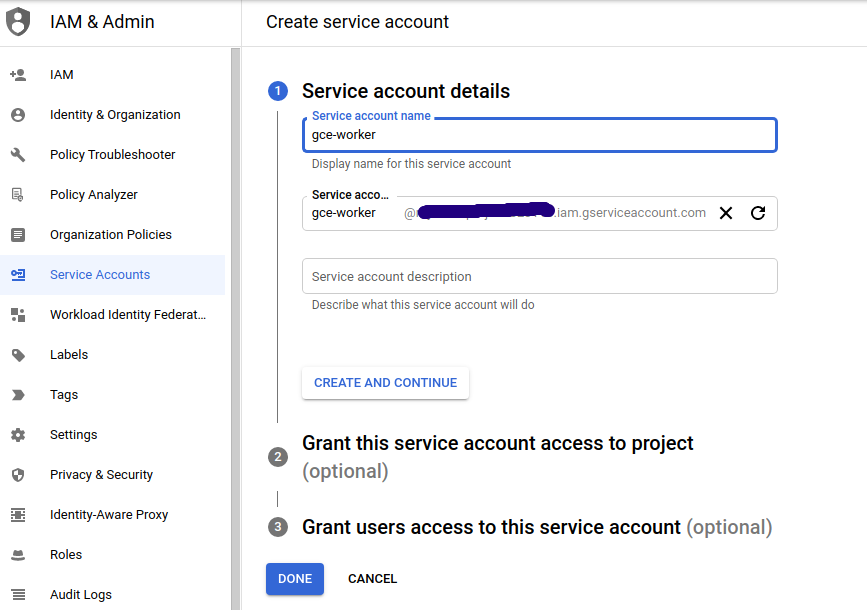
Task: Click the IAM & Admin shield icon
Action: coord(18,22)
